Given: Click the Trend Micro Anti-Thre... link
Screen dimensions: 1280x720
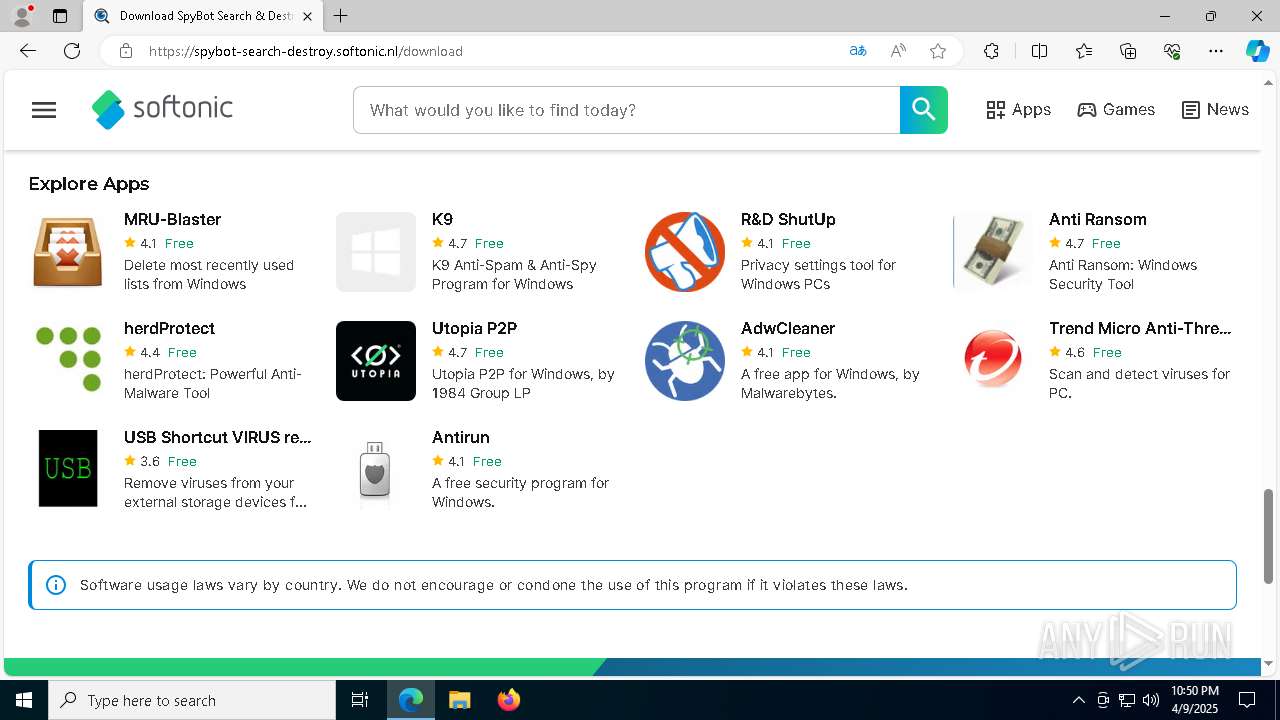Looking at the screenshot, I should point(1140,328).
